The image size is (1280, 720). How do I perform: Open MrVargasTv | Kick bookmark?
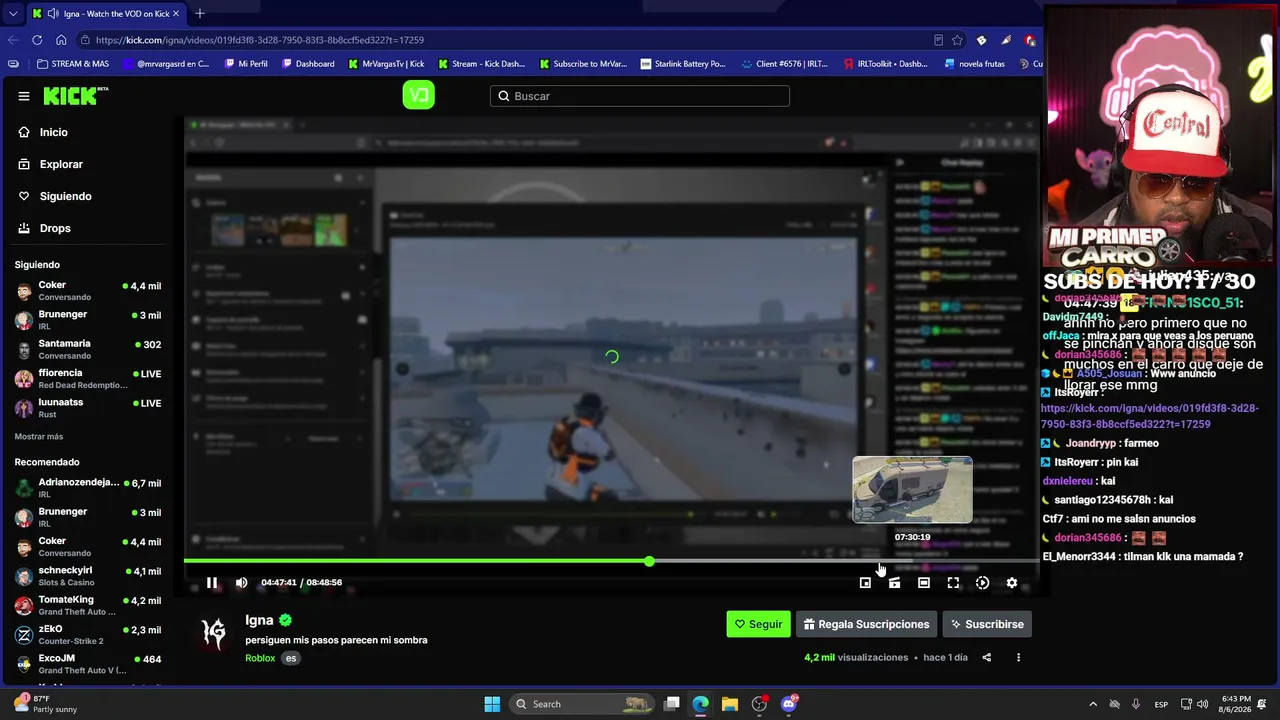[386, 64]
